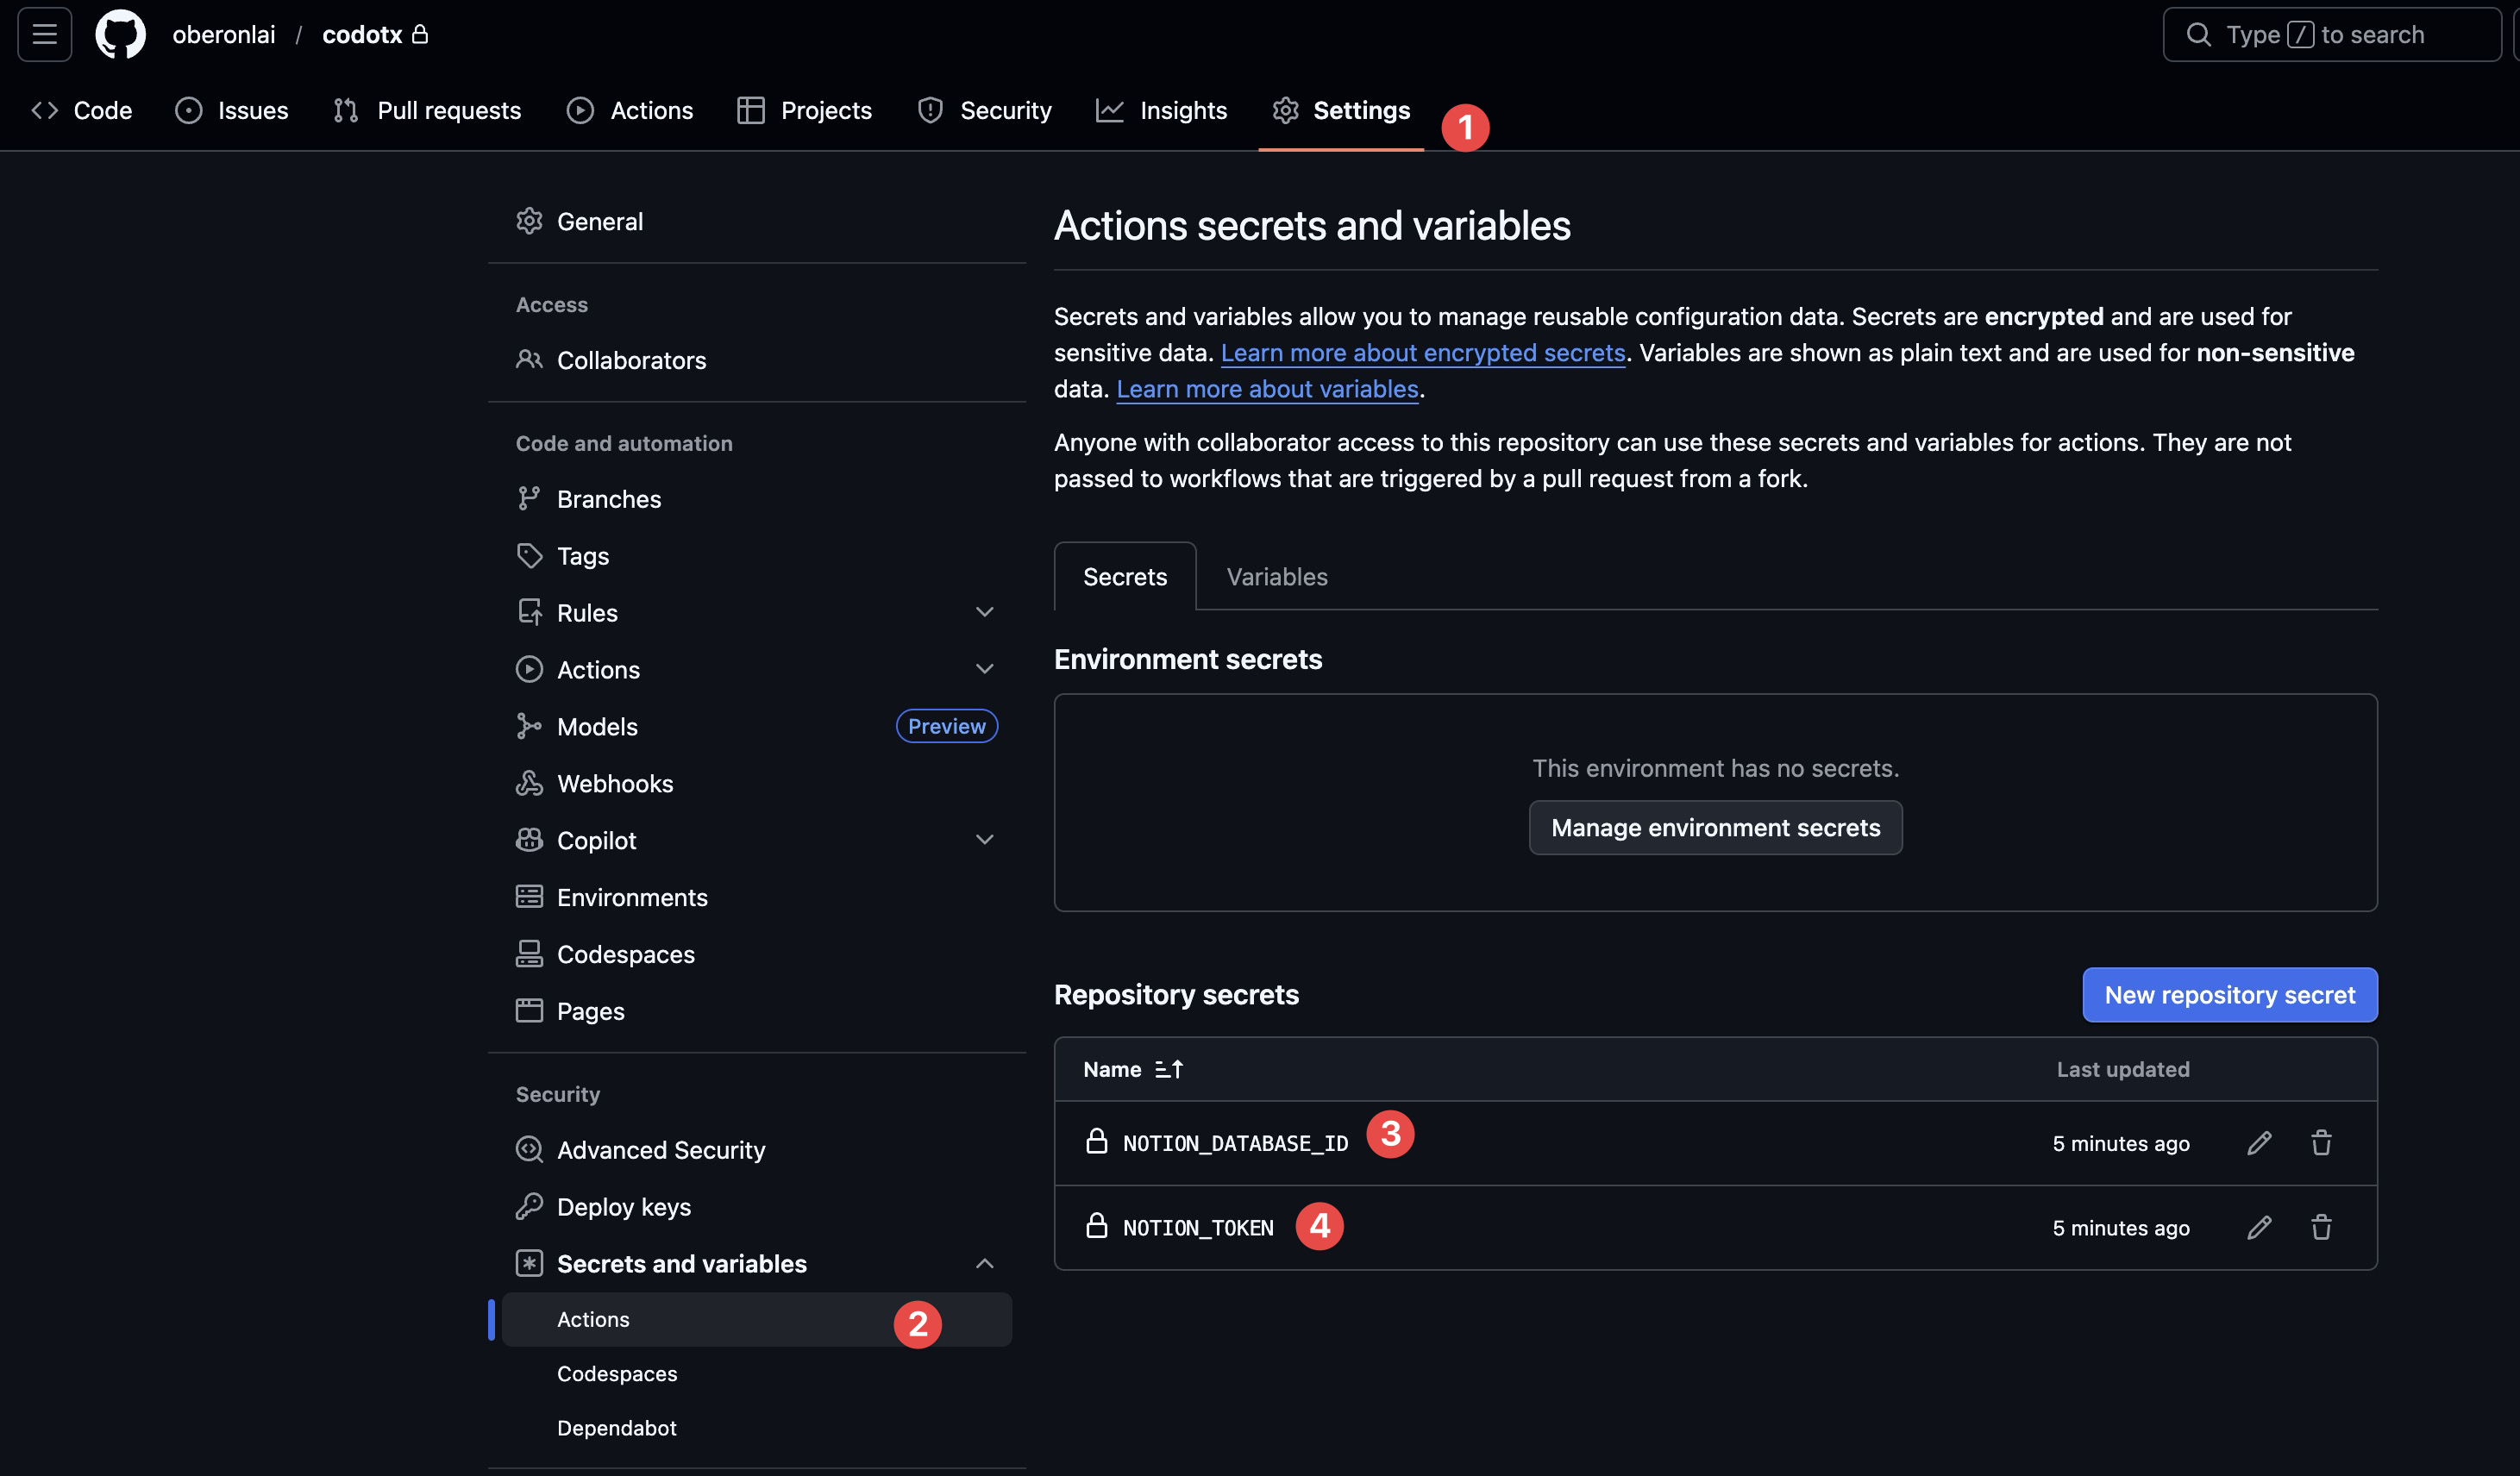Viewport: 2520px width, 1476px height.
Task: Collapse the Secrets and variables section
Action: (x=985, y=1263)
